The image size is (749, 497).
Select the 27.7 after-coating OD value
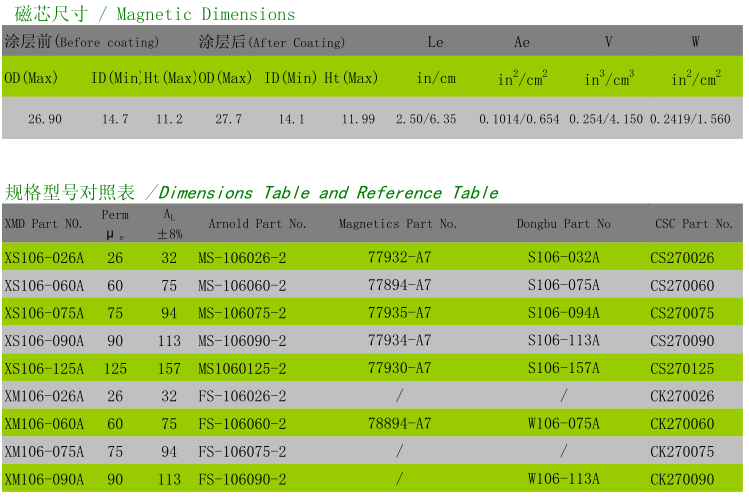pyautogui.click(x=228, y=119)
